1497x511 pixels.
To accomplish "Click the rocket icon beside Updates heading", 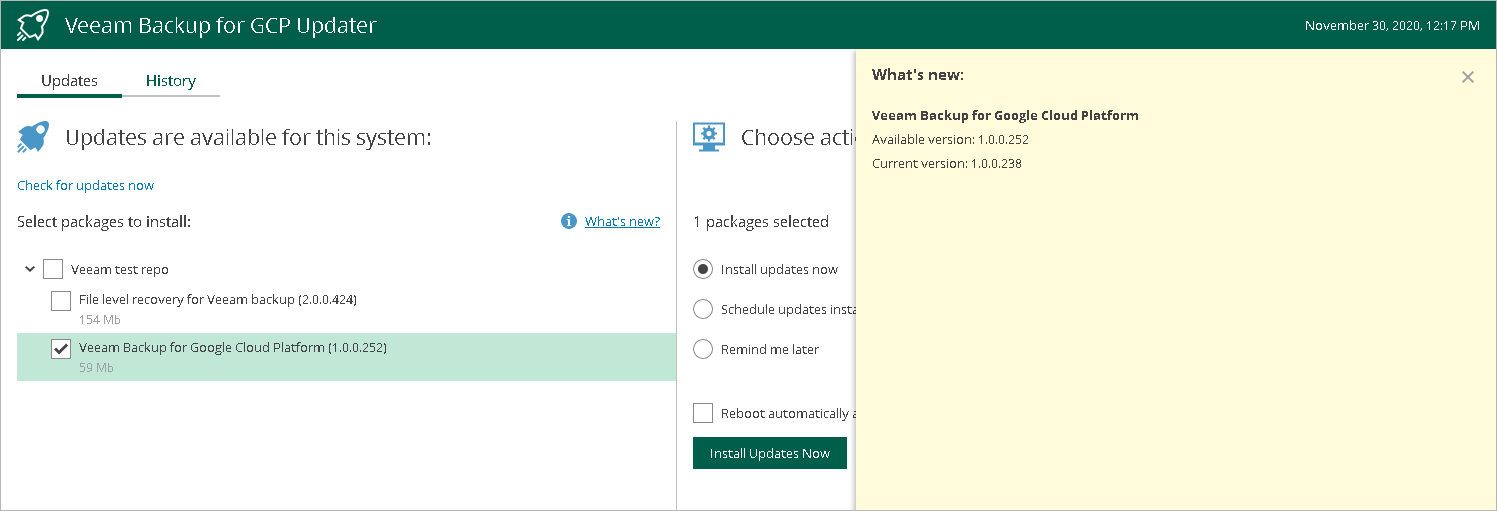I will (33, 137).
